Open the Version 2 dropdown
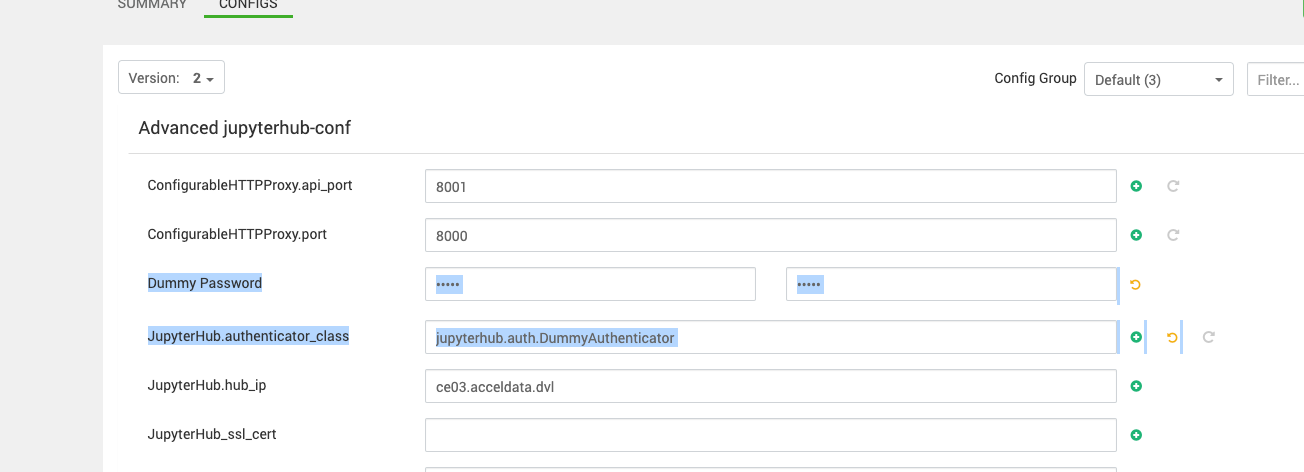 coord(171,78)
